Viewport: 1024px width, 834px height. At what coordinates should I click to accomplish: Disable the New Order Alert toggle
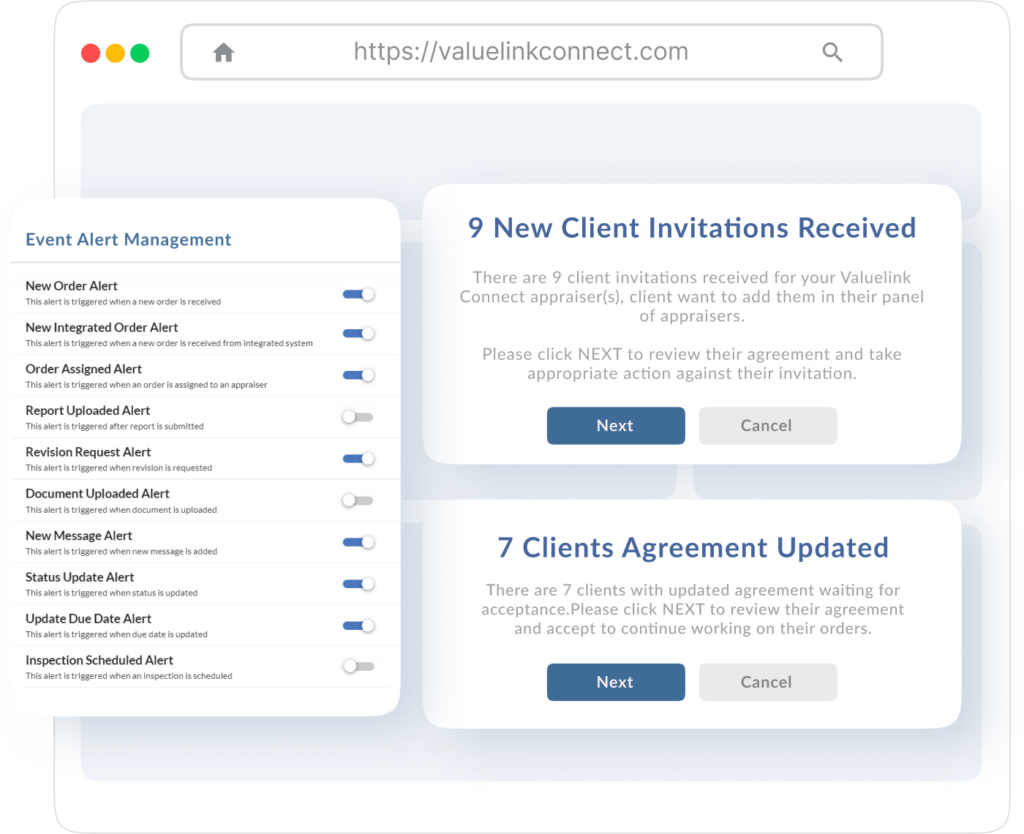pyautogui.click(x=357, y=293)
